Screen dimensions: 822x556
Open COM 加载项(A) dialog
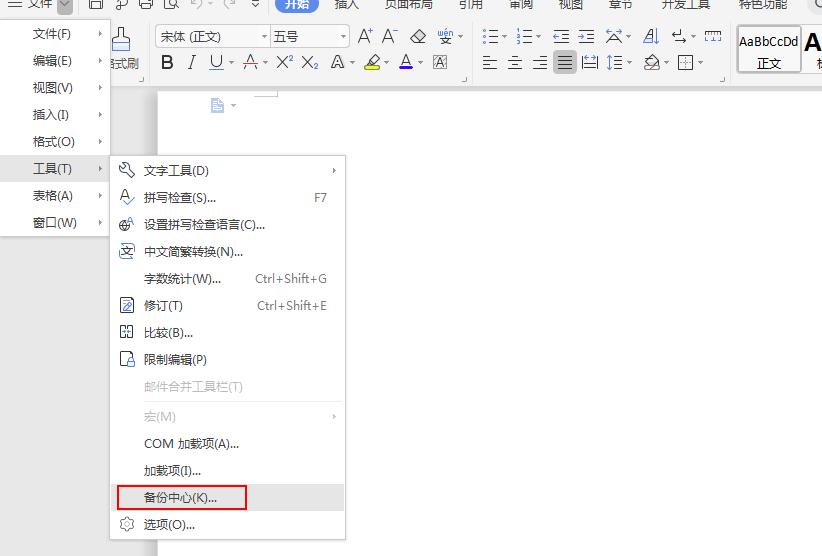pos(228,444)
